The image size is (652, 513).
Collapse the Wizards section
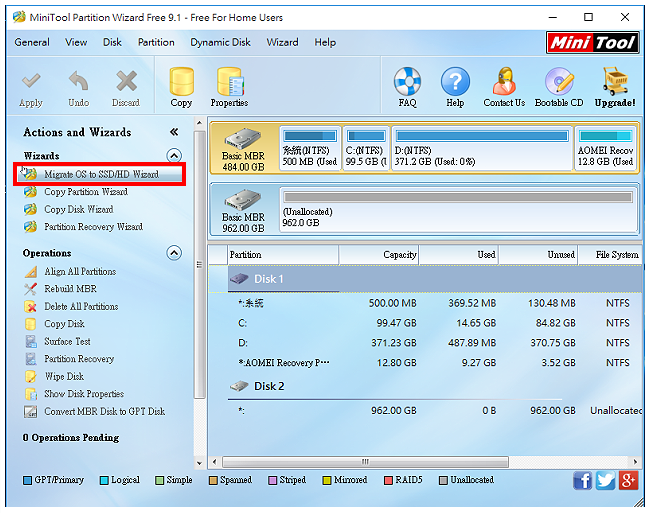[x=174, y=156]
